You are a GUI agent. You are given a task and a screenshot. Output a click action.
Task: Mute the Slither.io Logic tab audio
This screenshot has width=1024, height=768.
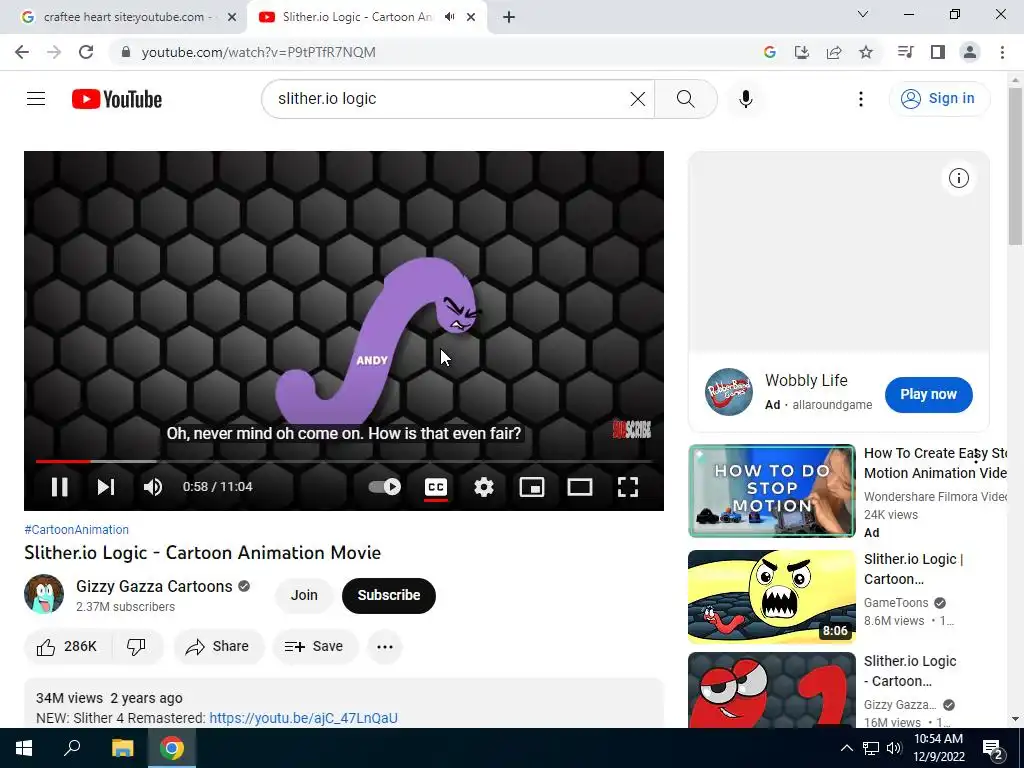click(449, 17)
